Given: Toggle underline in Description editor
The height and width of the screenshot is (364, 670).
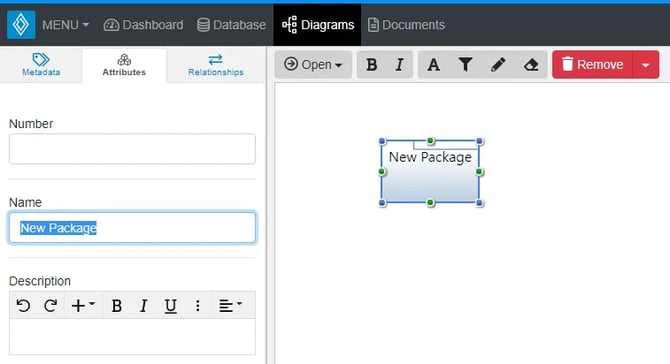Looking at the screenshot, I should [x=170, y=305].
